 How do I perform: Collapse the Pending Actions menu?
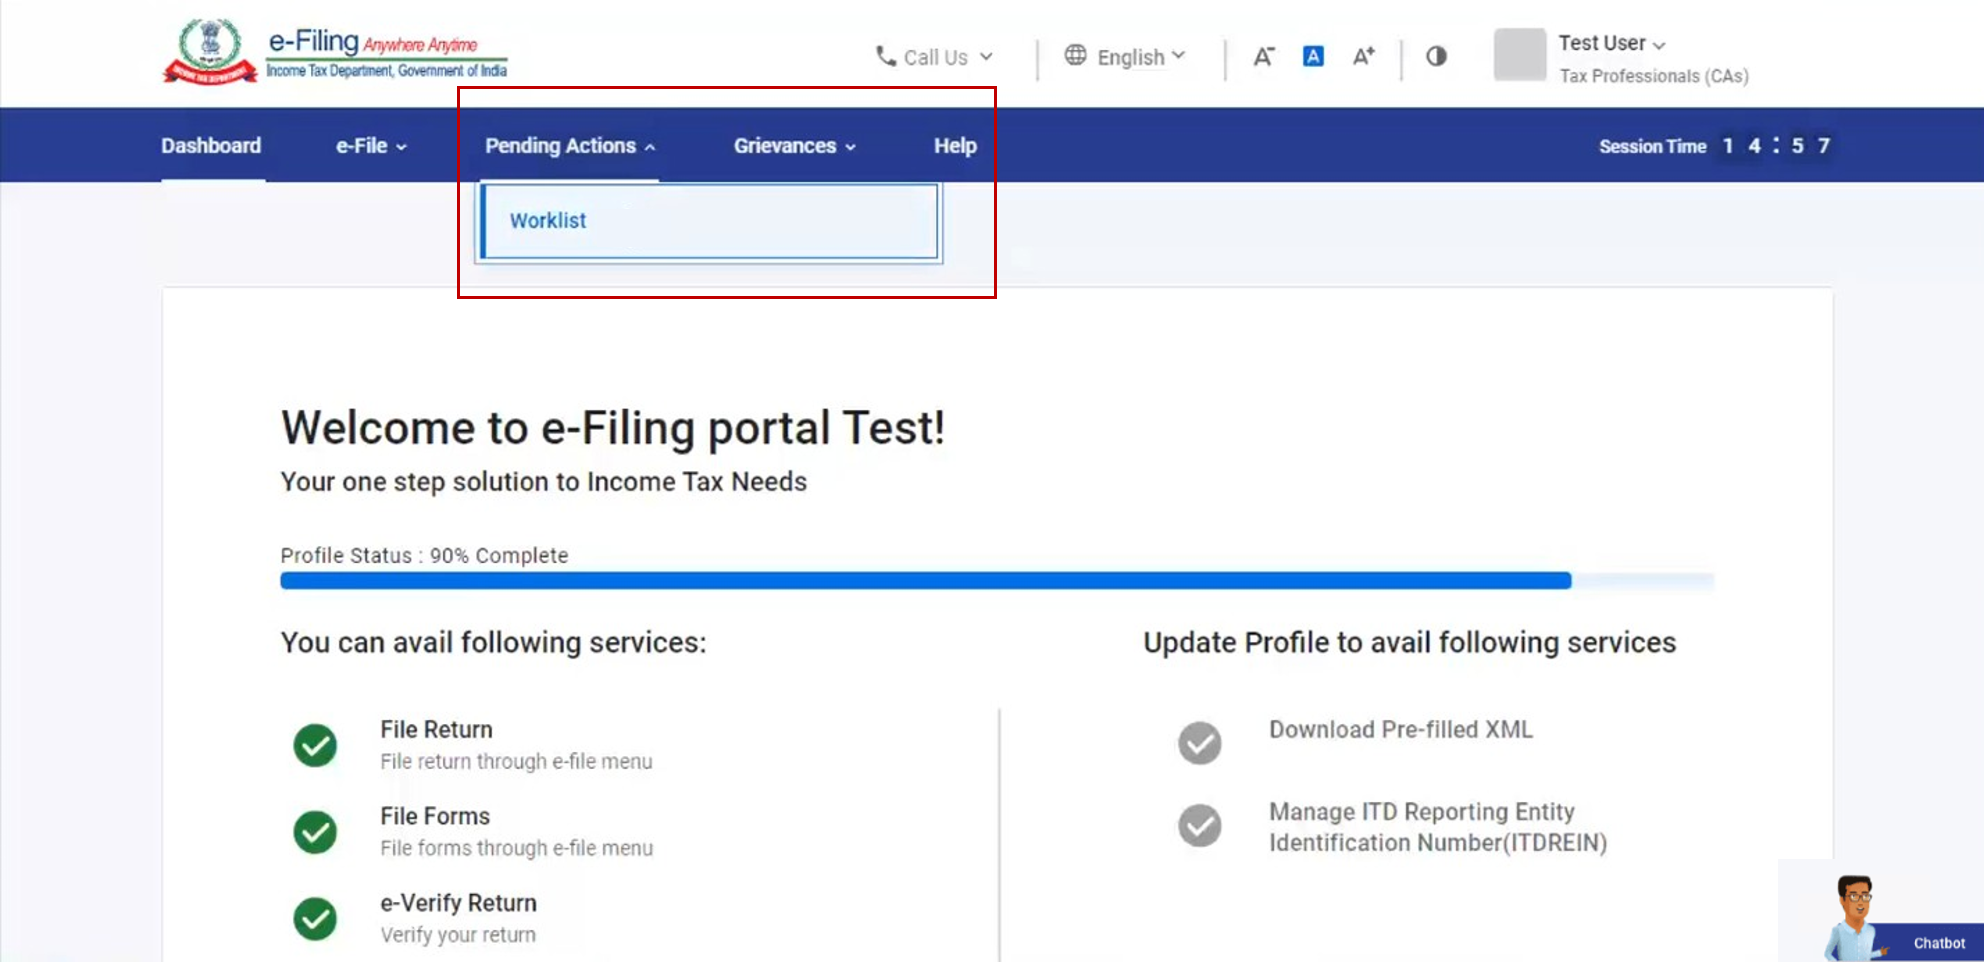[x=569, y=146]
